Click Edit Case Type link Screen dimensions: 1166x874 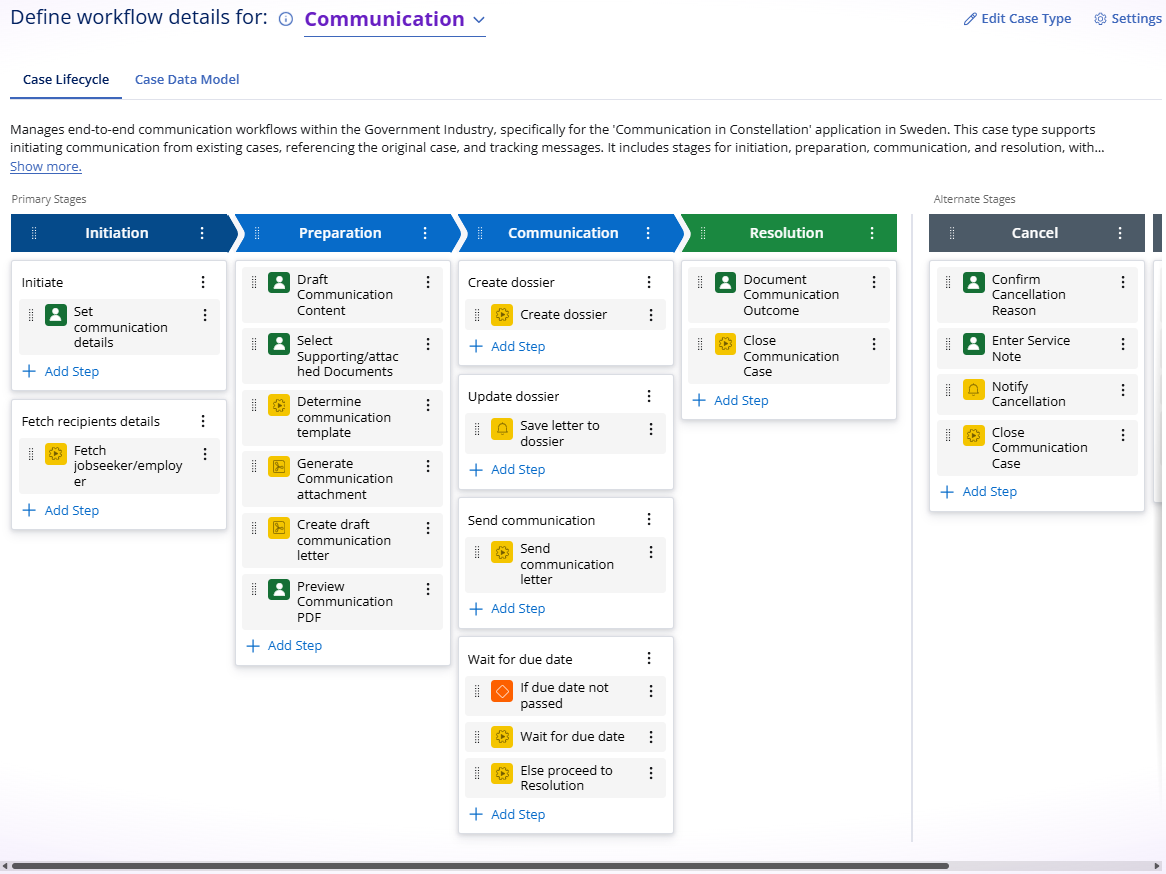1017,19
